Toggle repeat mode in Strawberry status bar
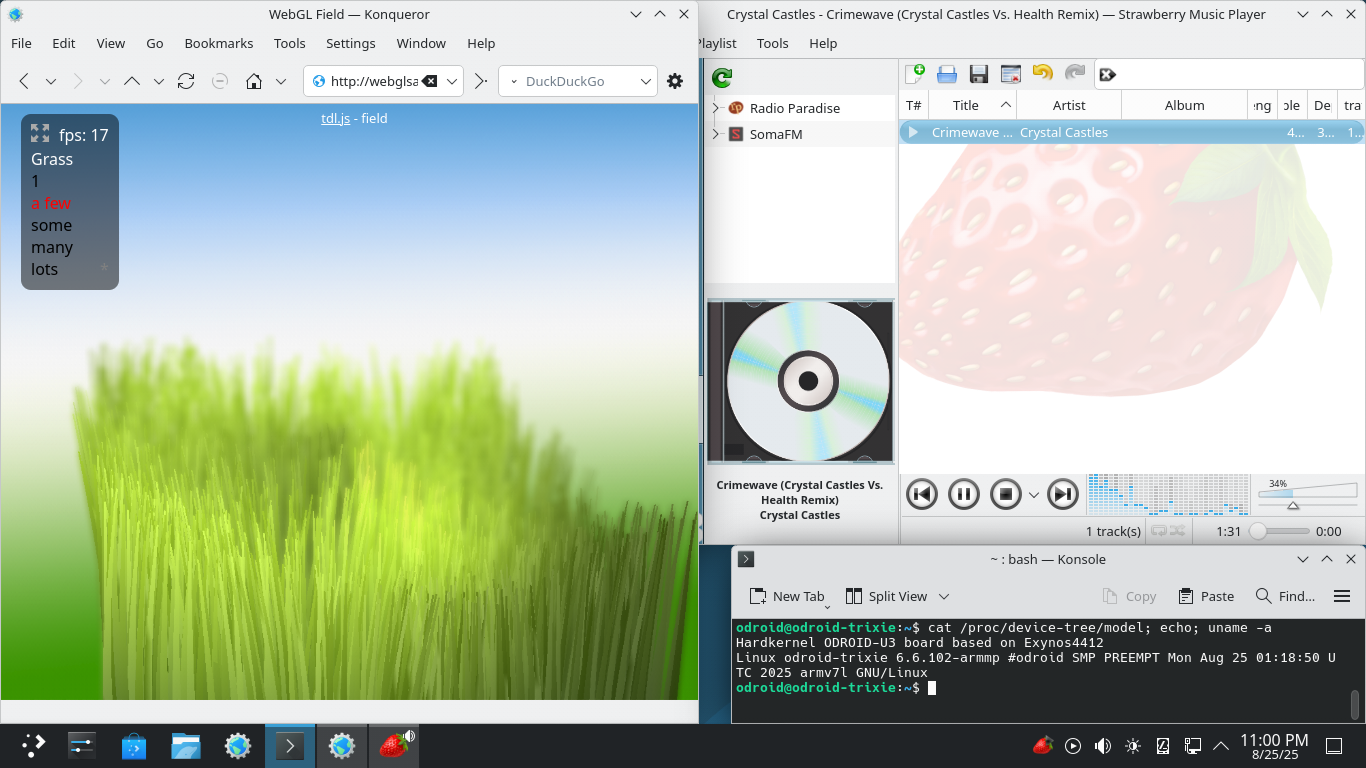 1158,531
